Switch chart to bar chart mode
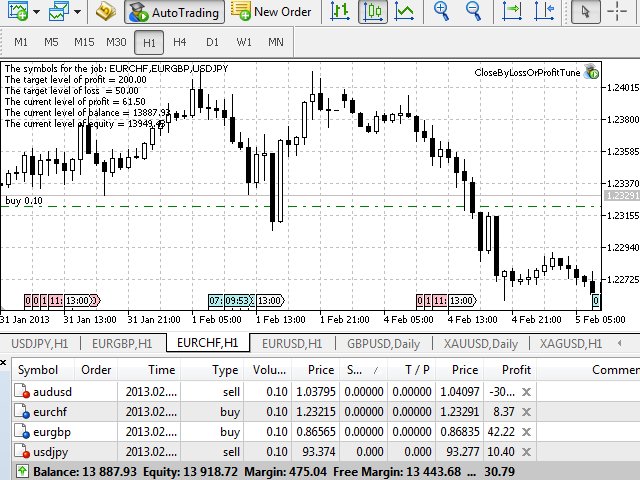 click(340, 12)
